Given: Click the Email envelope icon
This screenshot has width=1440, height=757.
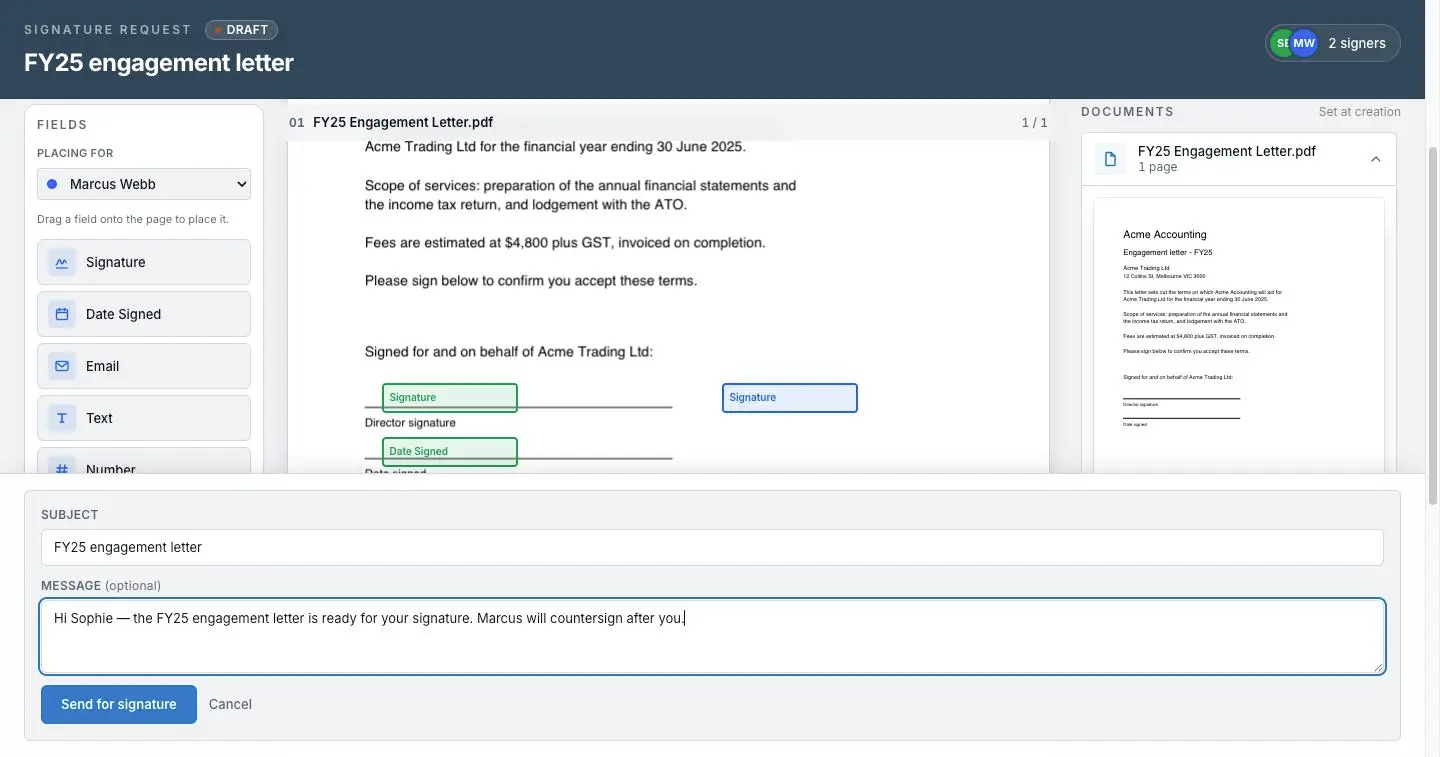Looking at the screenshot, I should coord(62,366).
